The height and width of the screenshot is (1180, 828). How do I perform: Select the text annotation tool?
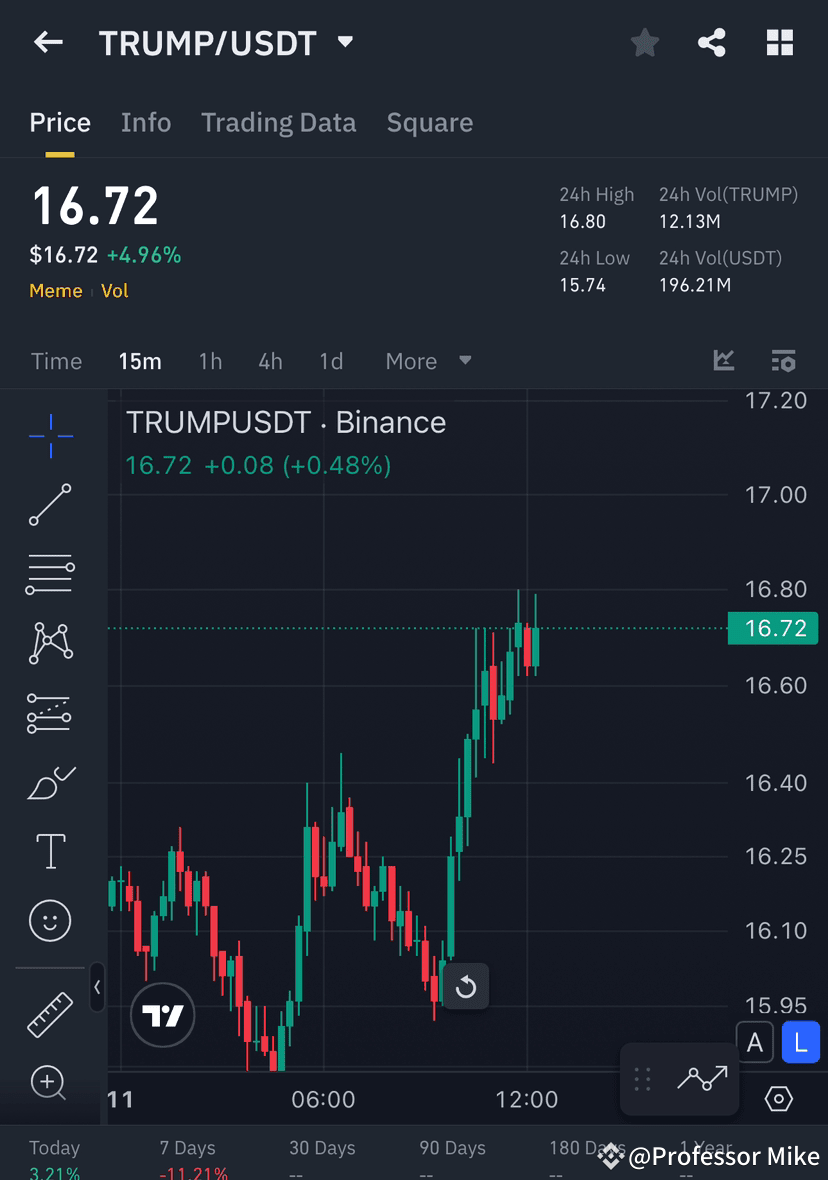coord(50,850)
